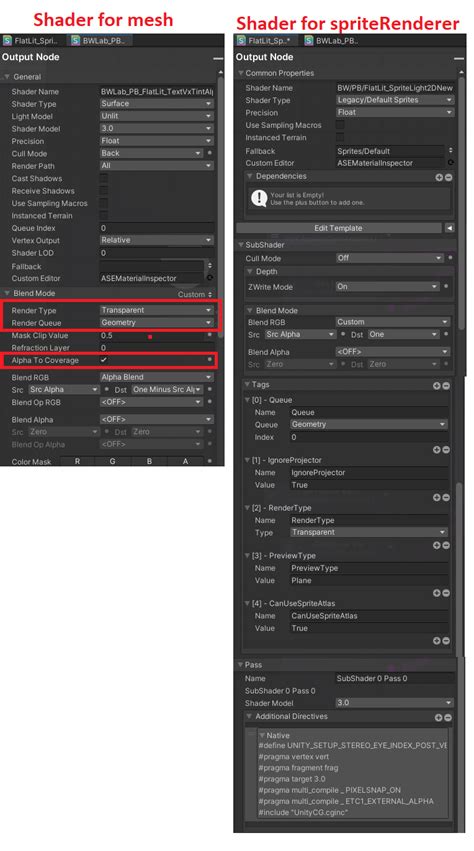Toggle Instanced Terrain checkbox in sprite panel
The image size is (474, 851).
(340, 138)
